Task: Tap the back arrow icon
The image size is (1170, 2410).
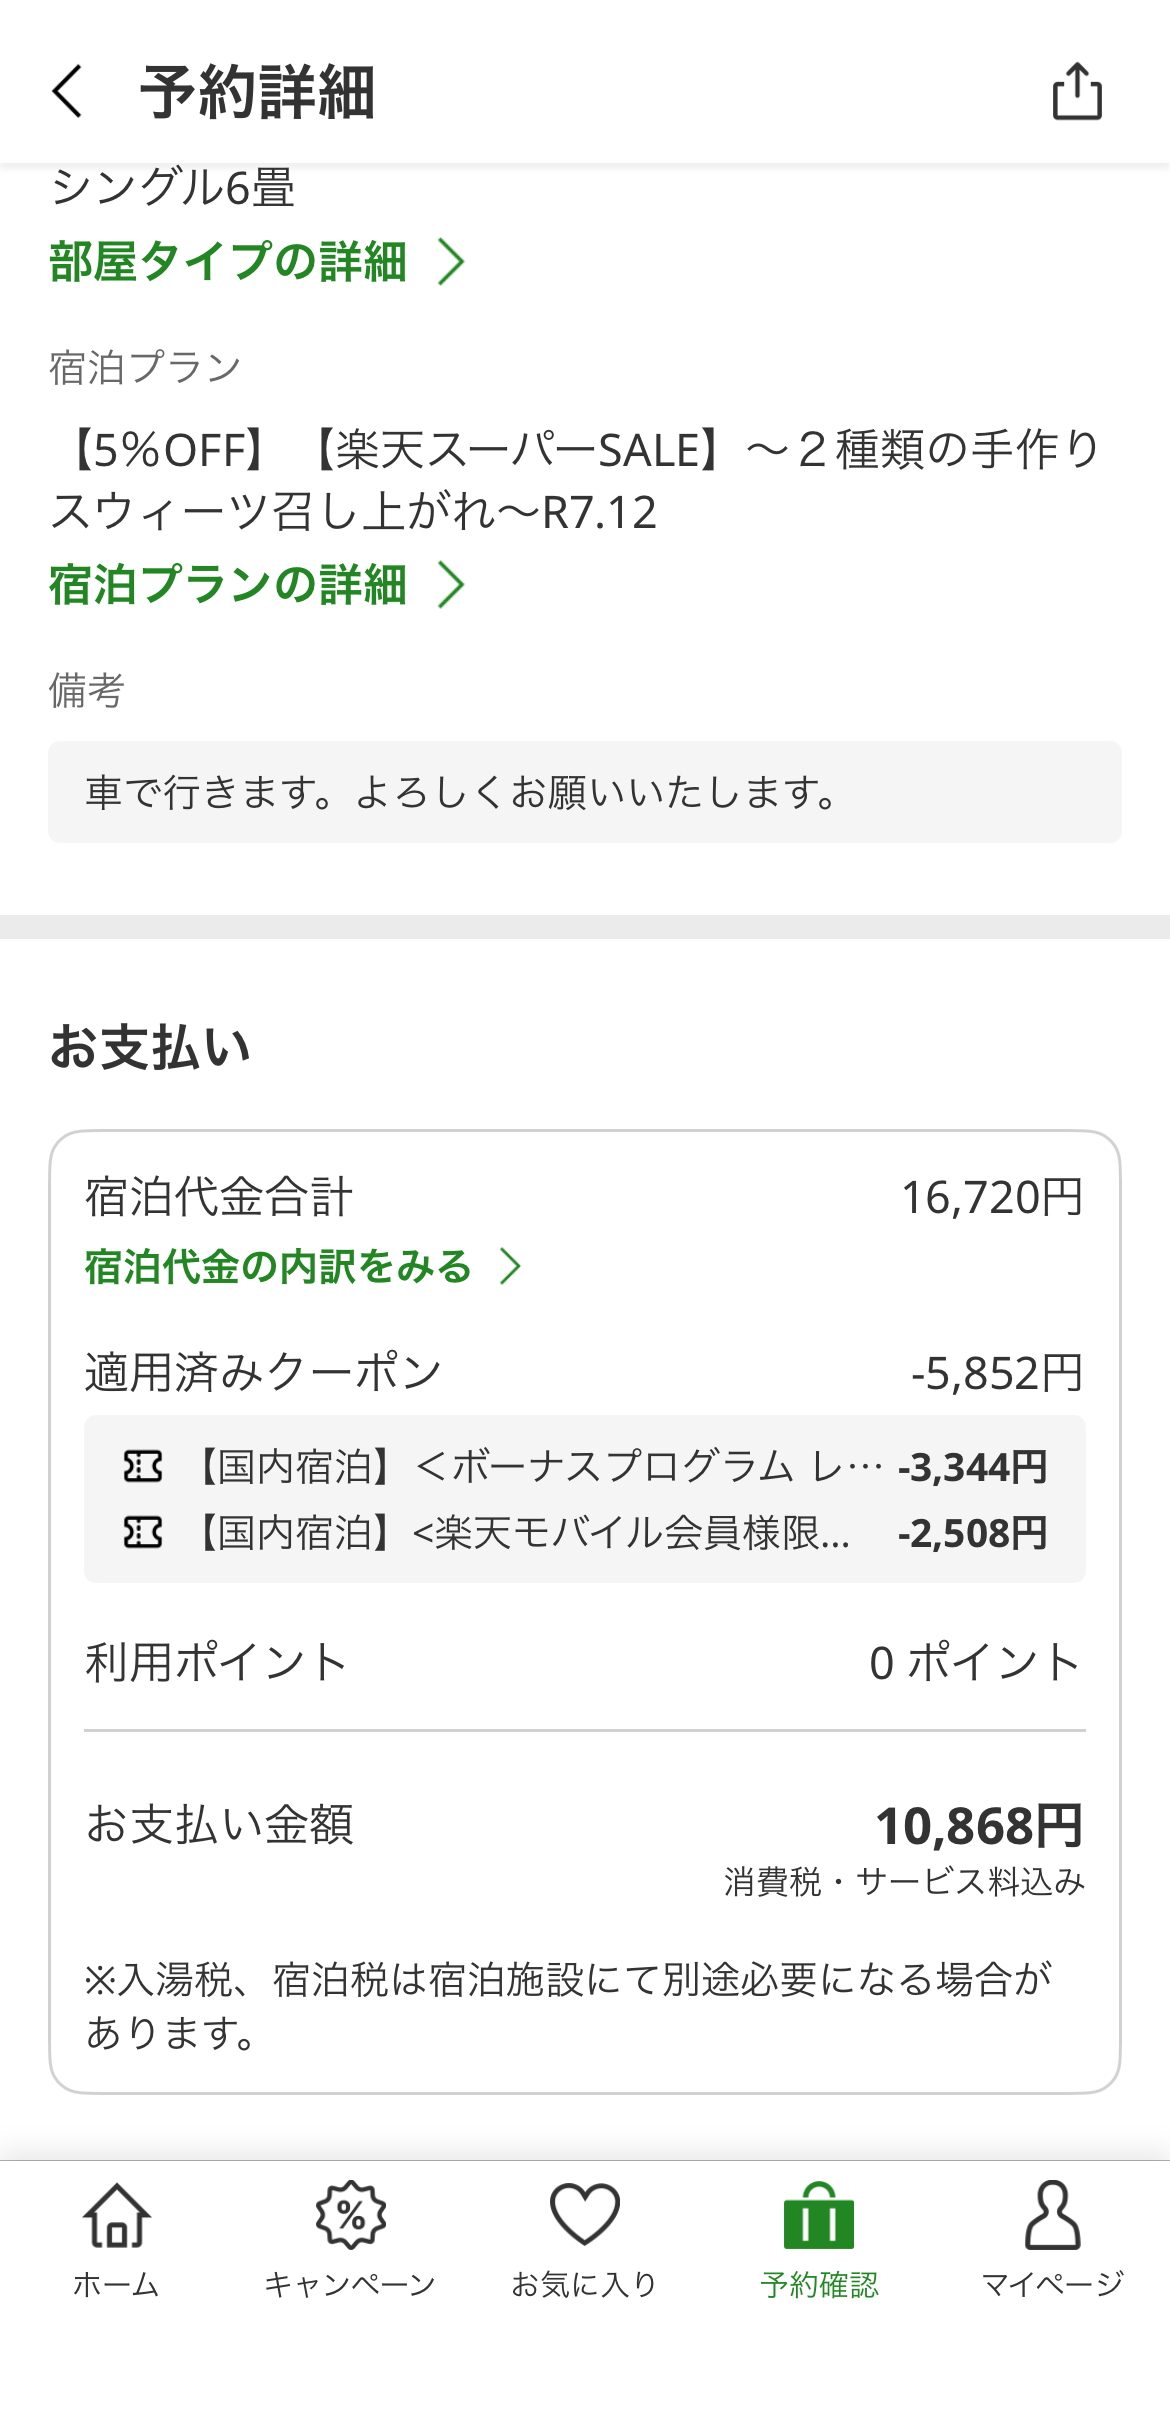Action: pos(67,92)
